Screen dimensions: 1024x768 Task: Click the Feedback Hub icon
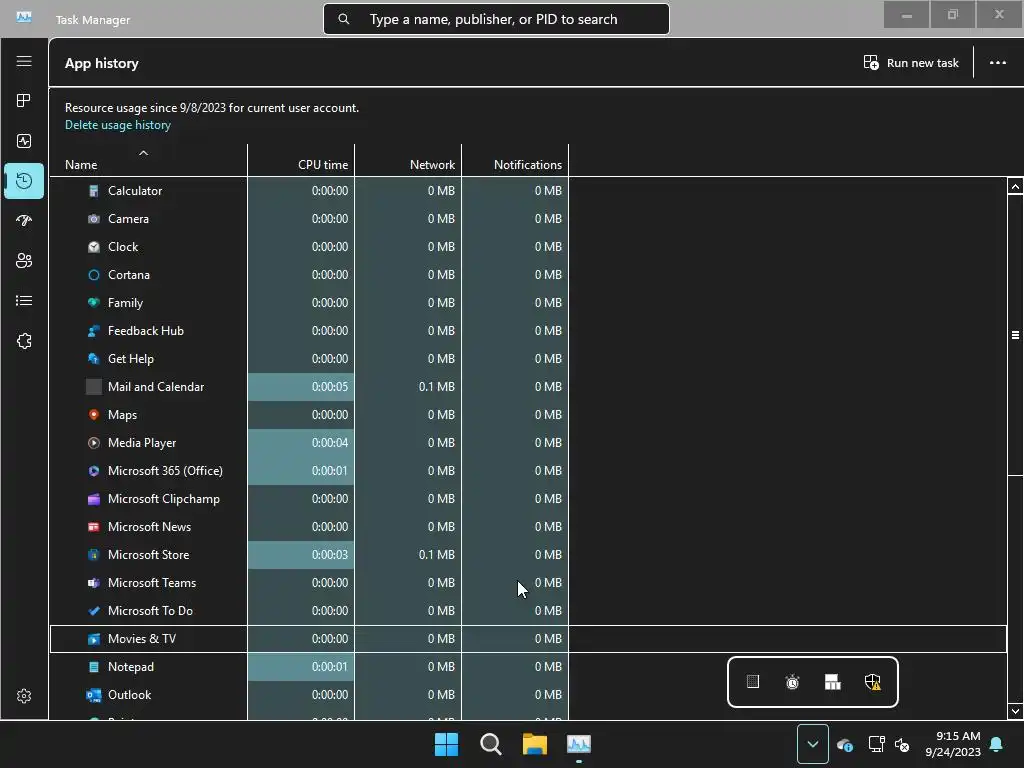(94, 331)
